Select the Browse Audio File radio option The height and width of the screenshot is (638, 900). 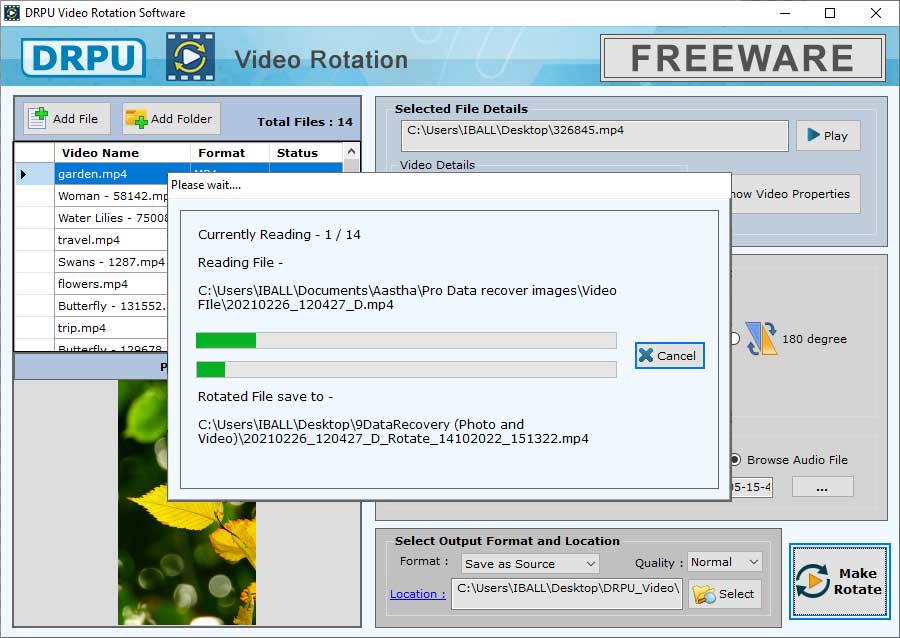pyautogui.click(x=735, y=460)
